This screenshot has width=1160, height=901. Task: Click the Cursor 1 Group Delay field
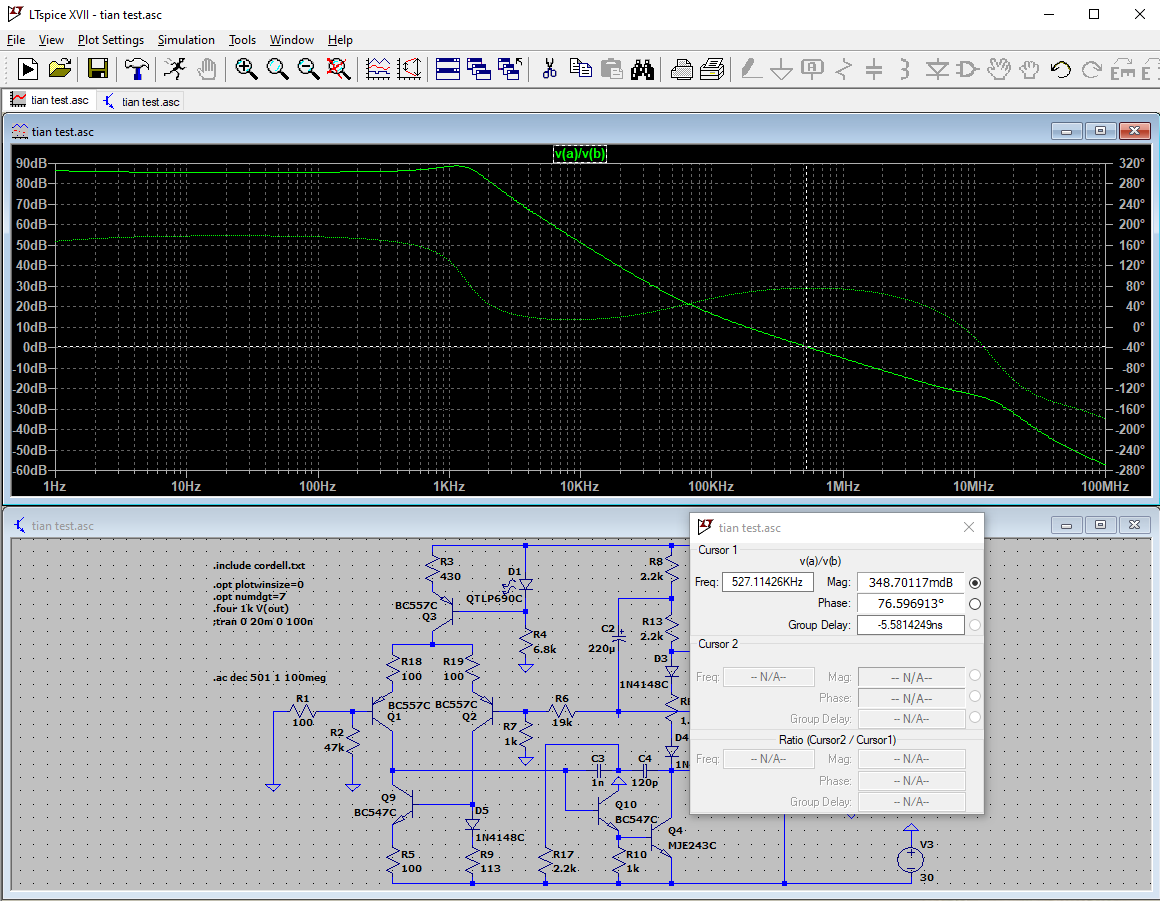[910, 625]
